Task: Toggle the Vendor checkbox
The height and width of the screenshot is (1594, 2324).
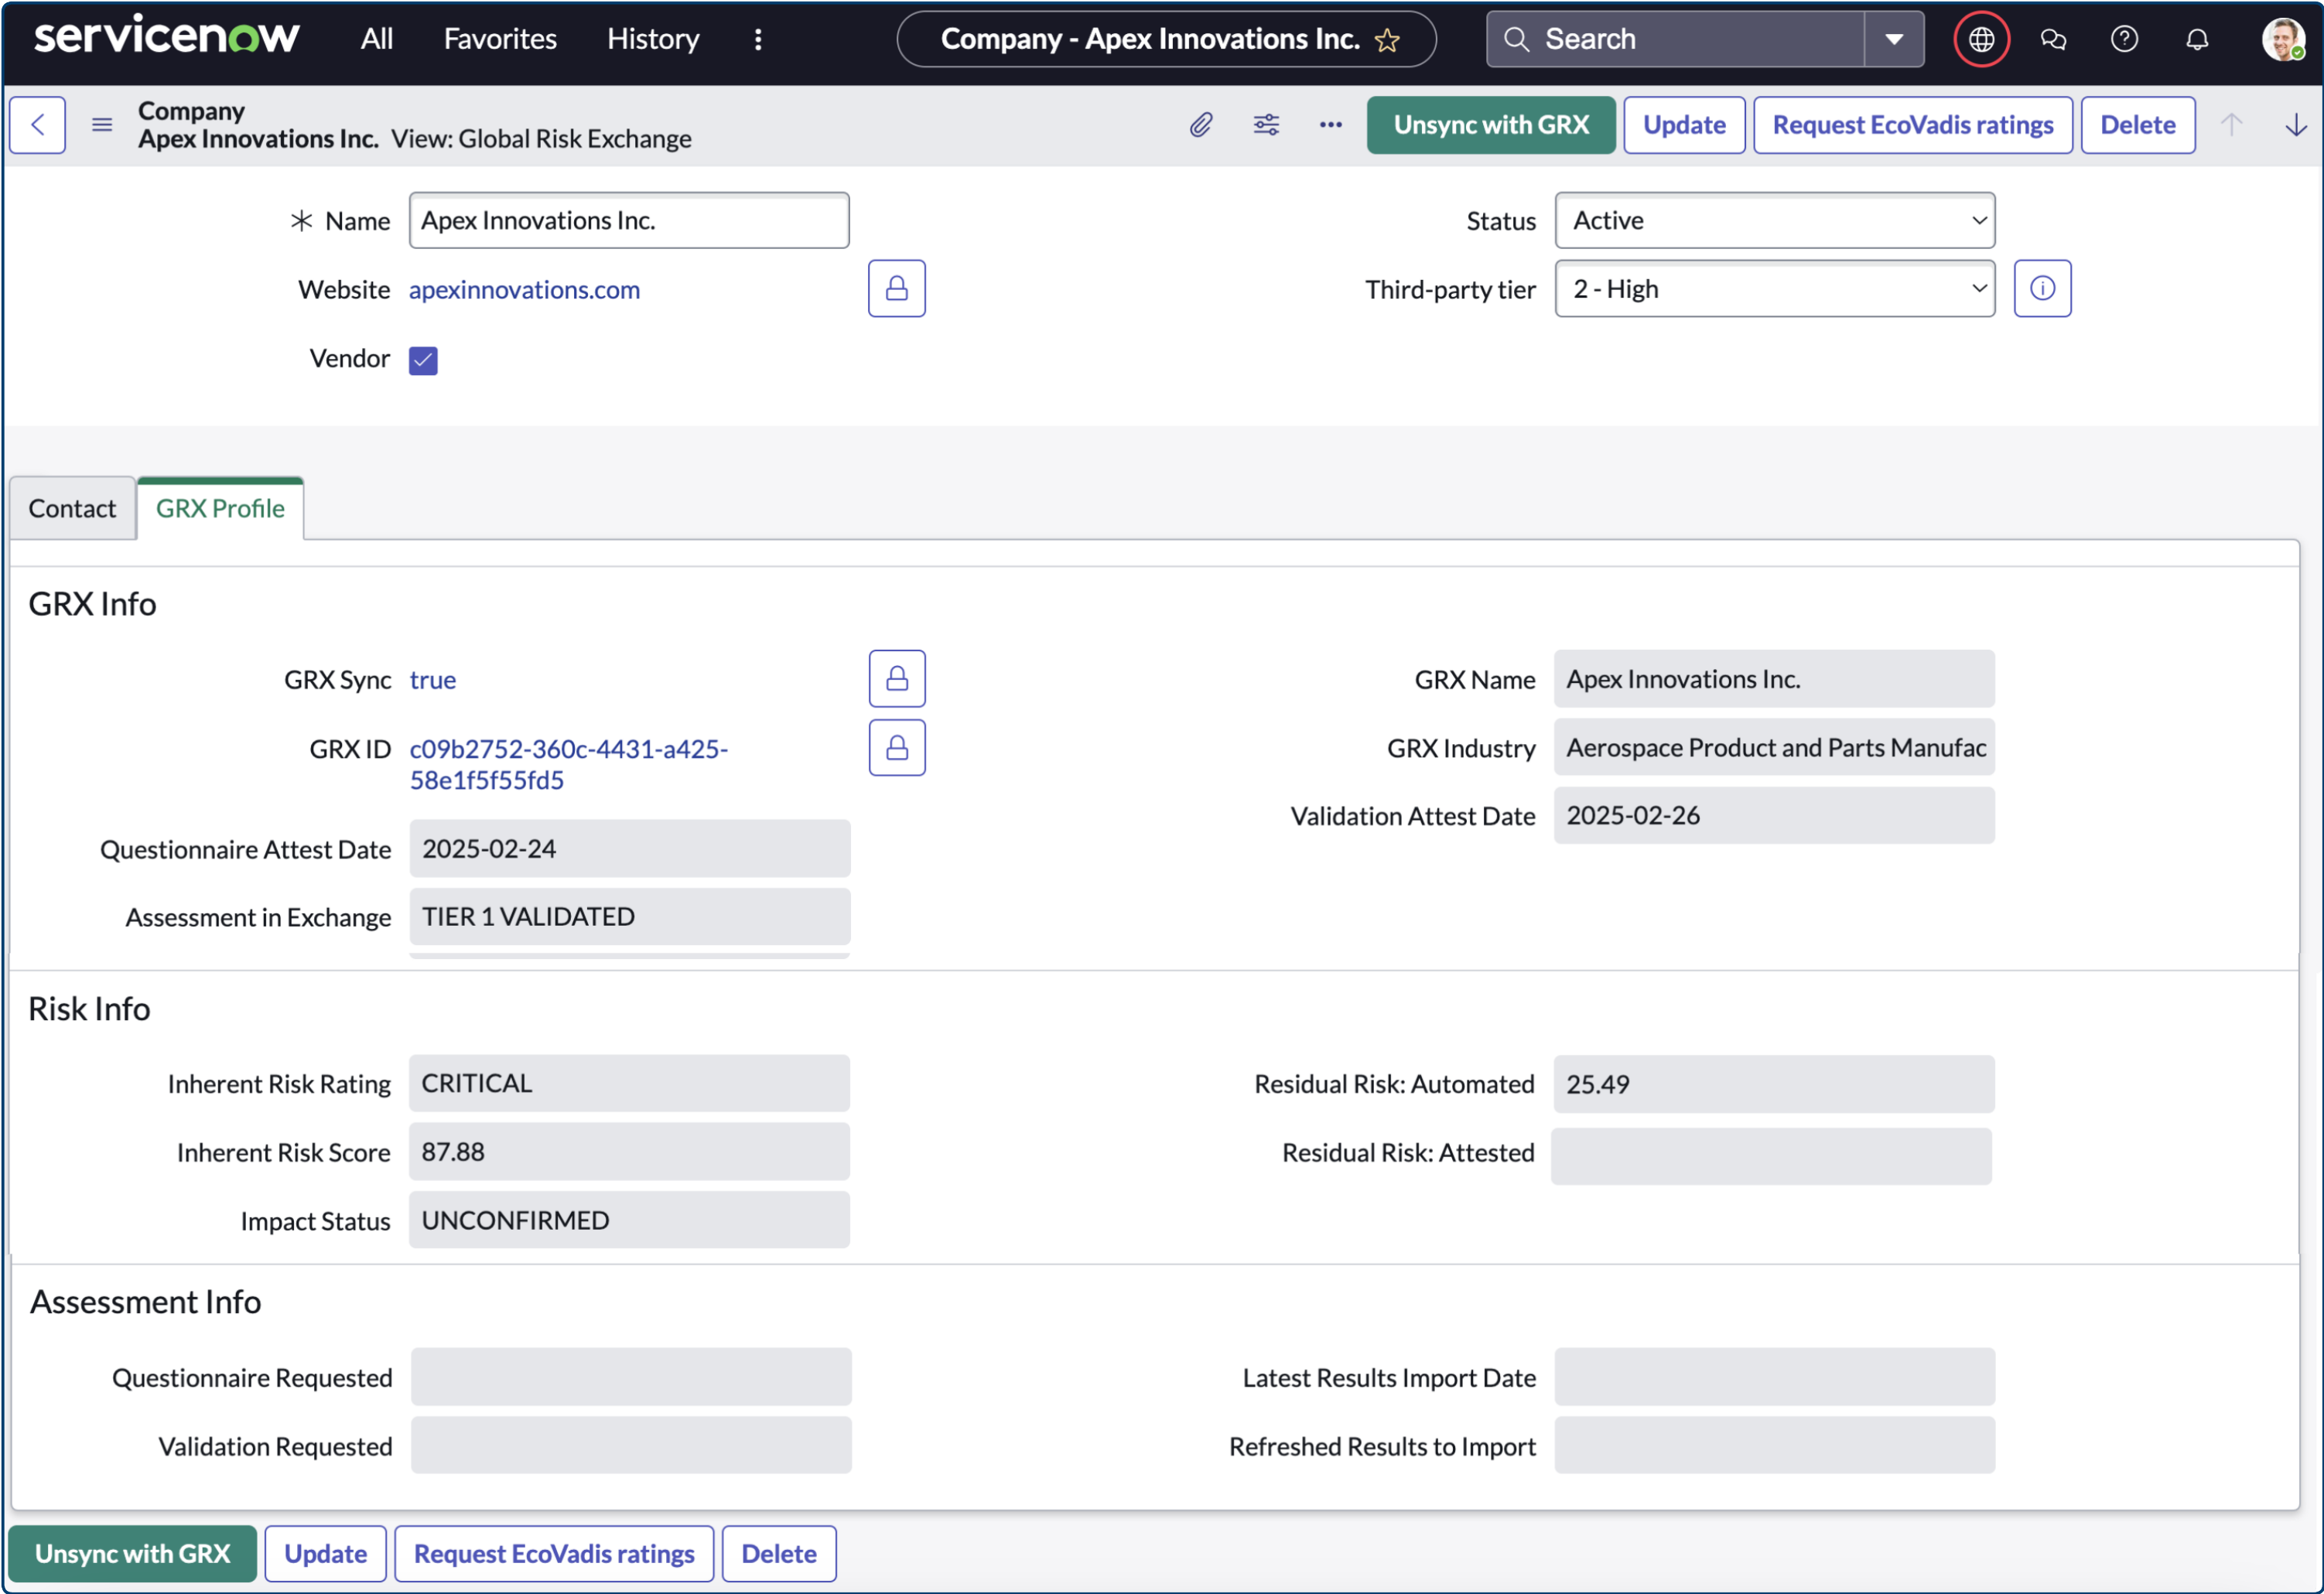Action: [x=423, y=360]
